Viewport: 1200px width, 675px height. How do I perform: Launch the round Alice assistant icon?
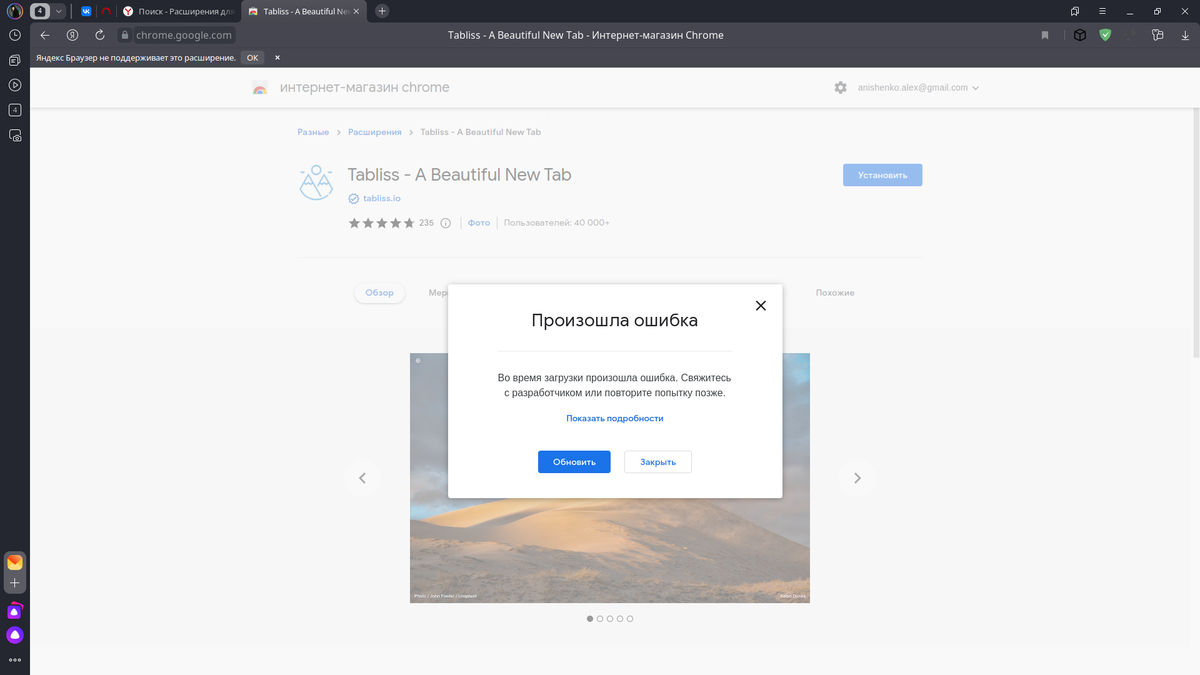[x=14, y=635]
